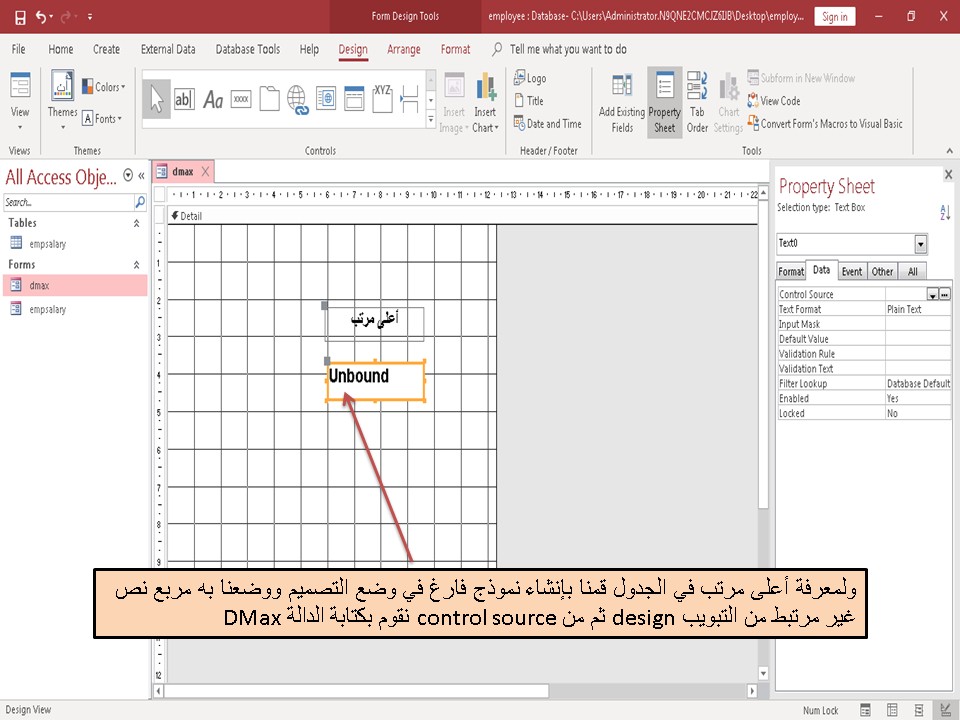Sort properties alphabetically in Property Sheet
960x720 pixels.
[x=945, y=212]
